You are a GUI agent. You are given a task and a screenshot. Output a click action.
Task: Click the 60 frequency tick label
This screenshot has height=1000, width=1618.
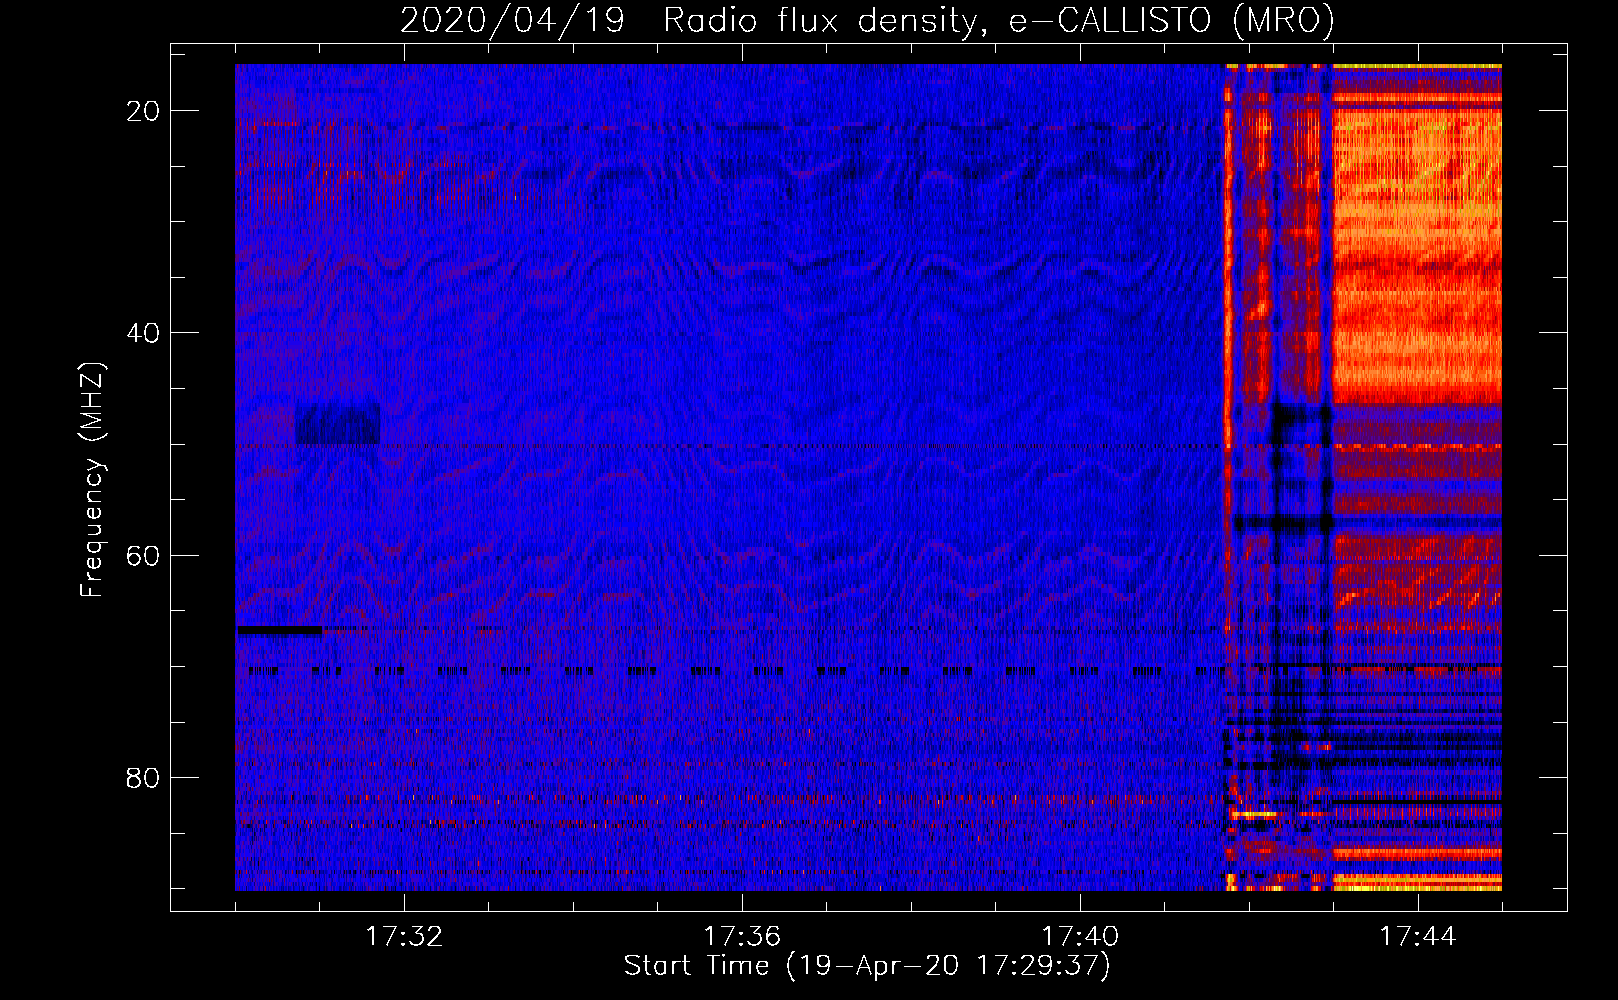tap(143, 555)
